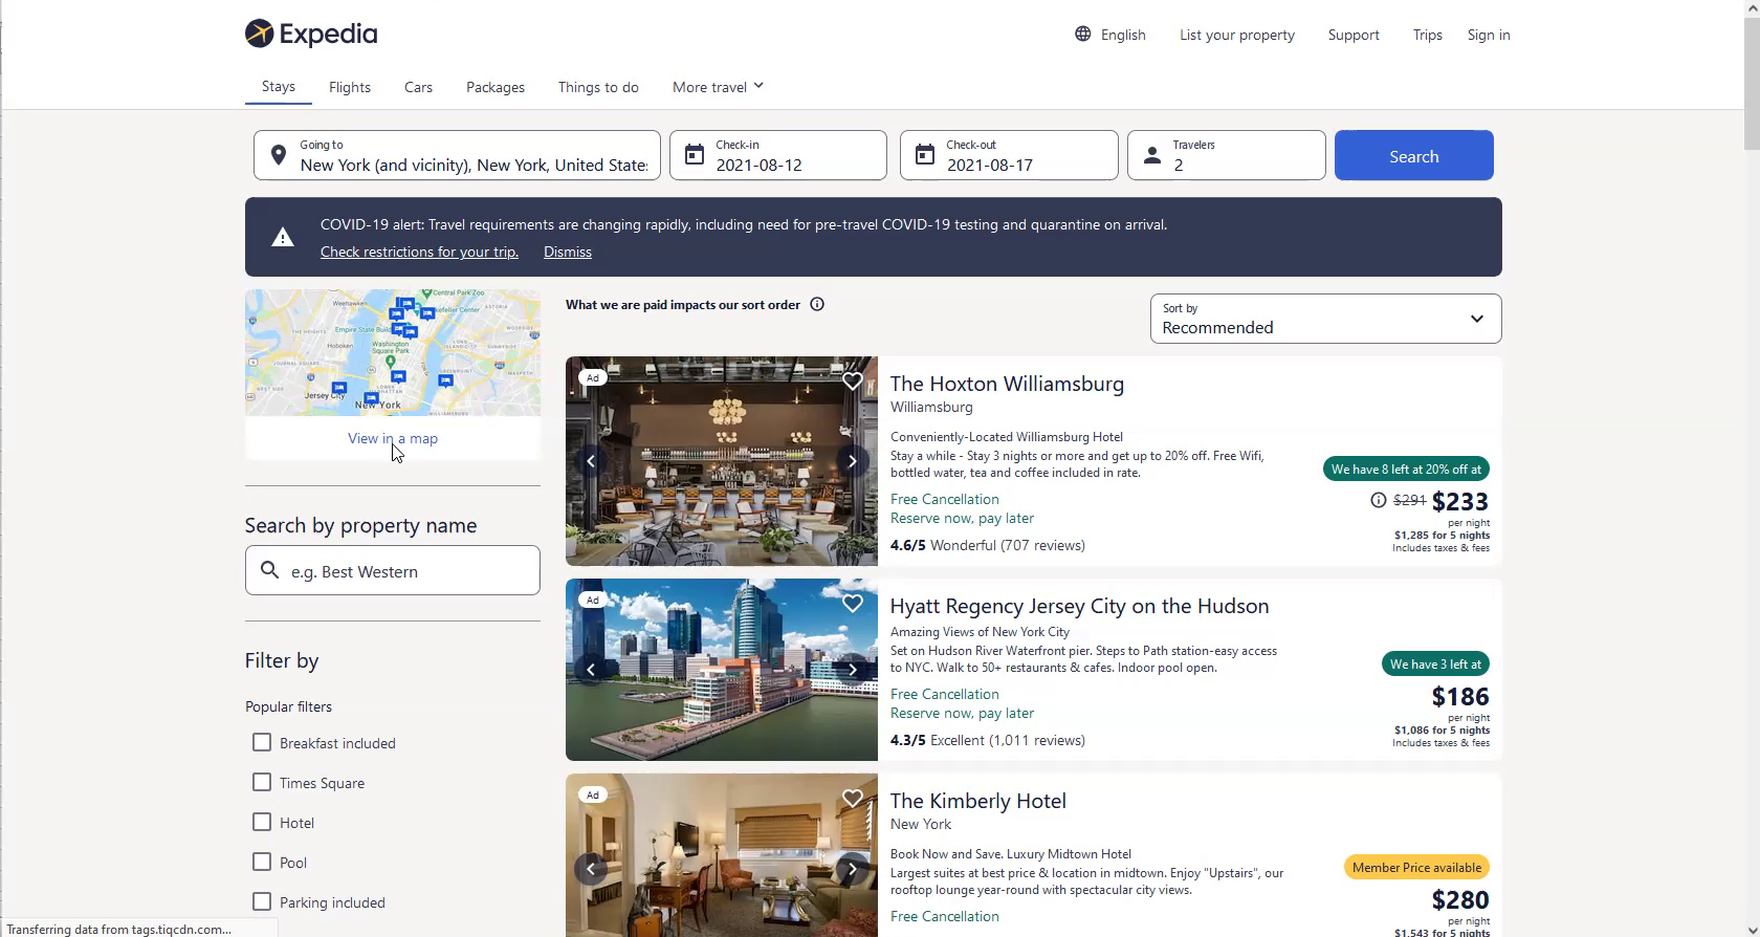Show next photo of The Hoxton Williamsburg
1760x937 pixels.
(x=852, y=461)
